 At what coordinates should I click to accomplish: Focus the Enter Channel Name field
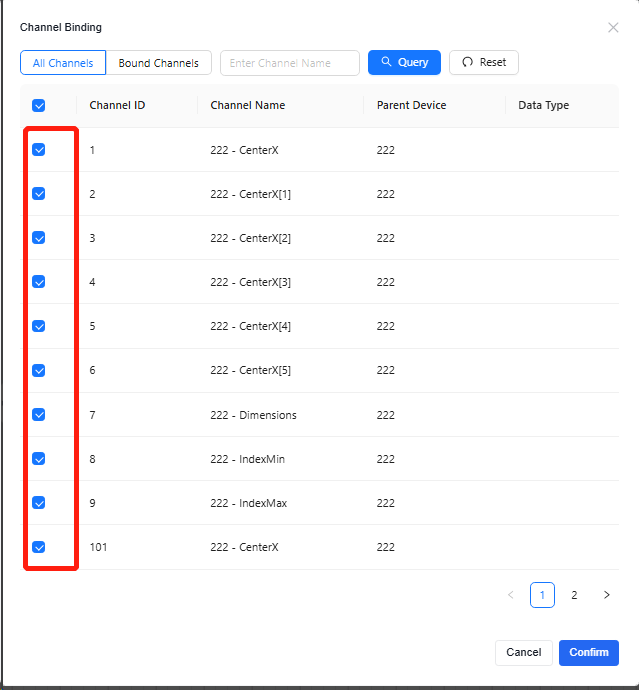click(x=290, y=63)
